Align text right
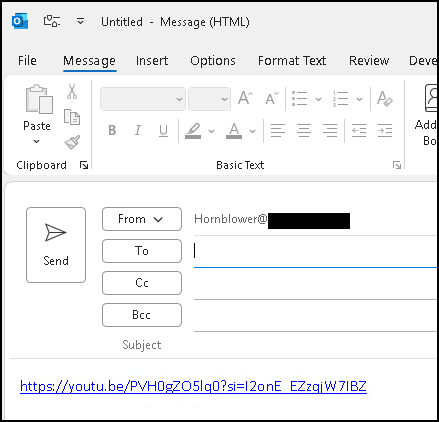Viewport: 439px width, 422px height. pos(330,130)
